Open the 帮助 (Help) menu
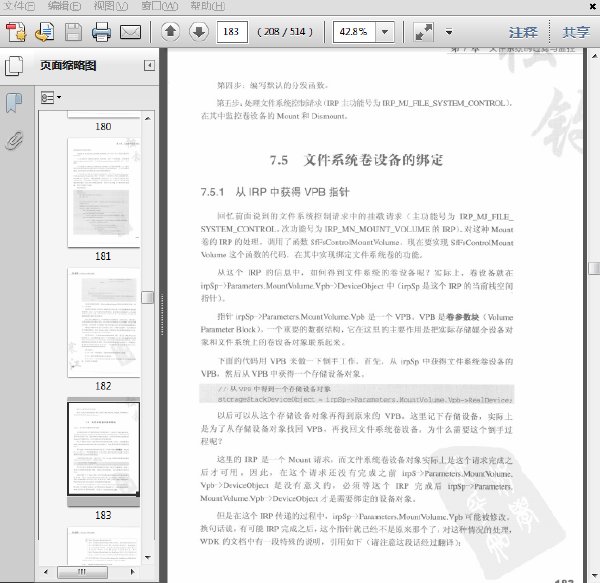Viewport: 600px width, 583px height. pos(208,6)
